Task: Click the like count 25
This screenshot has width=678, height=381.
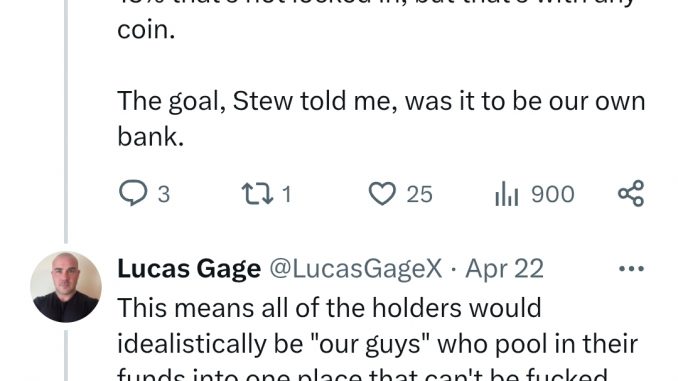Action: (x=419, y=194)
